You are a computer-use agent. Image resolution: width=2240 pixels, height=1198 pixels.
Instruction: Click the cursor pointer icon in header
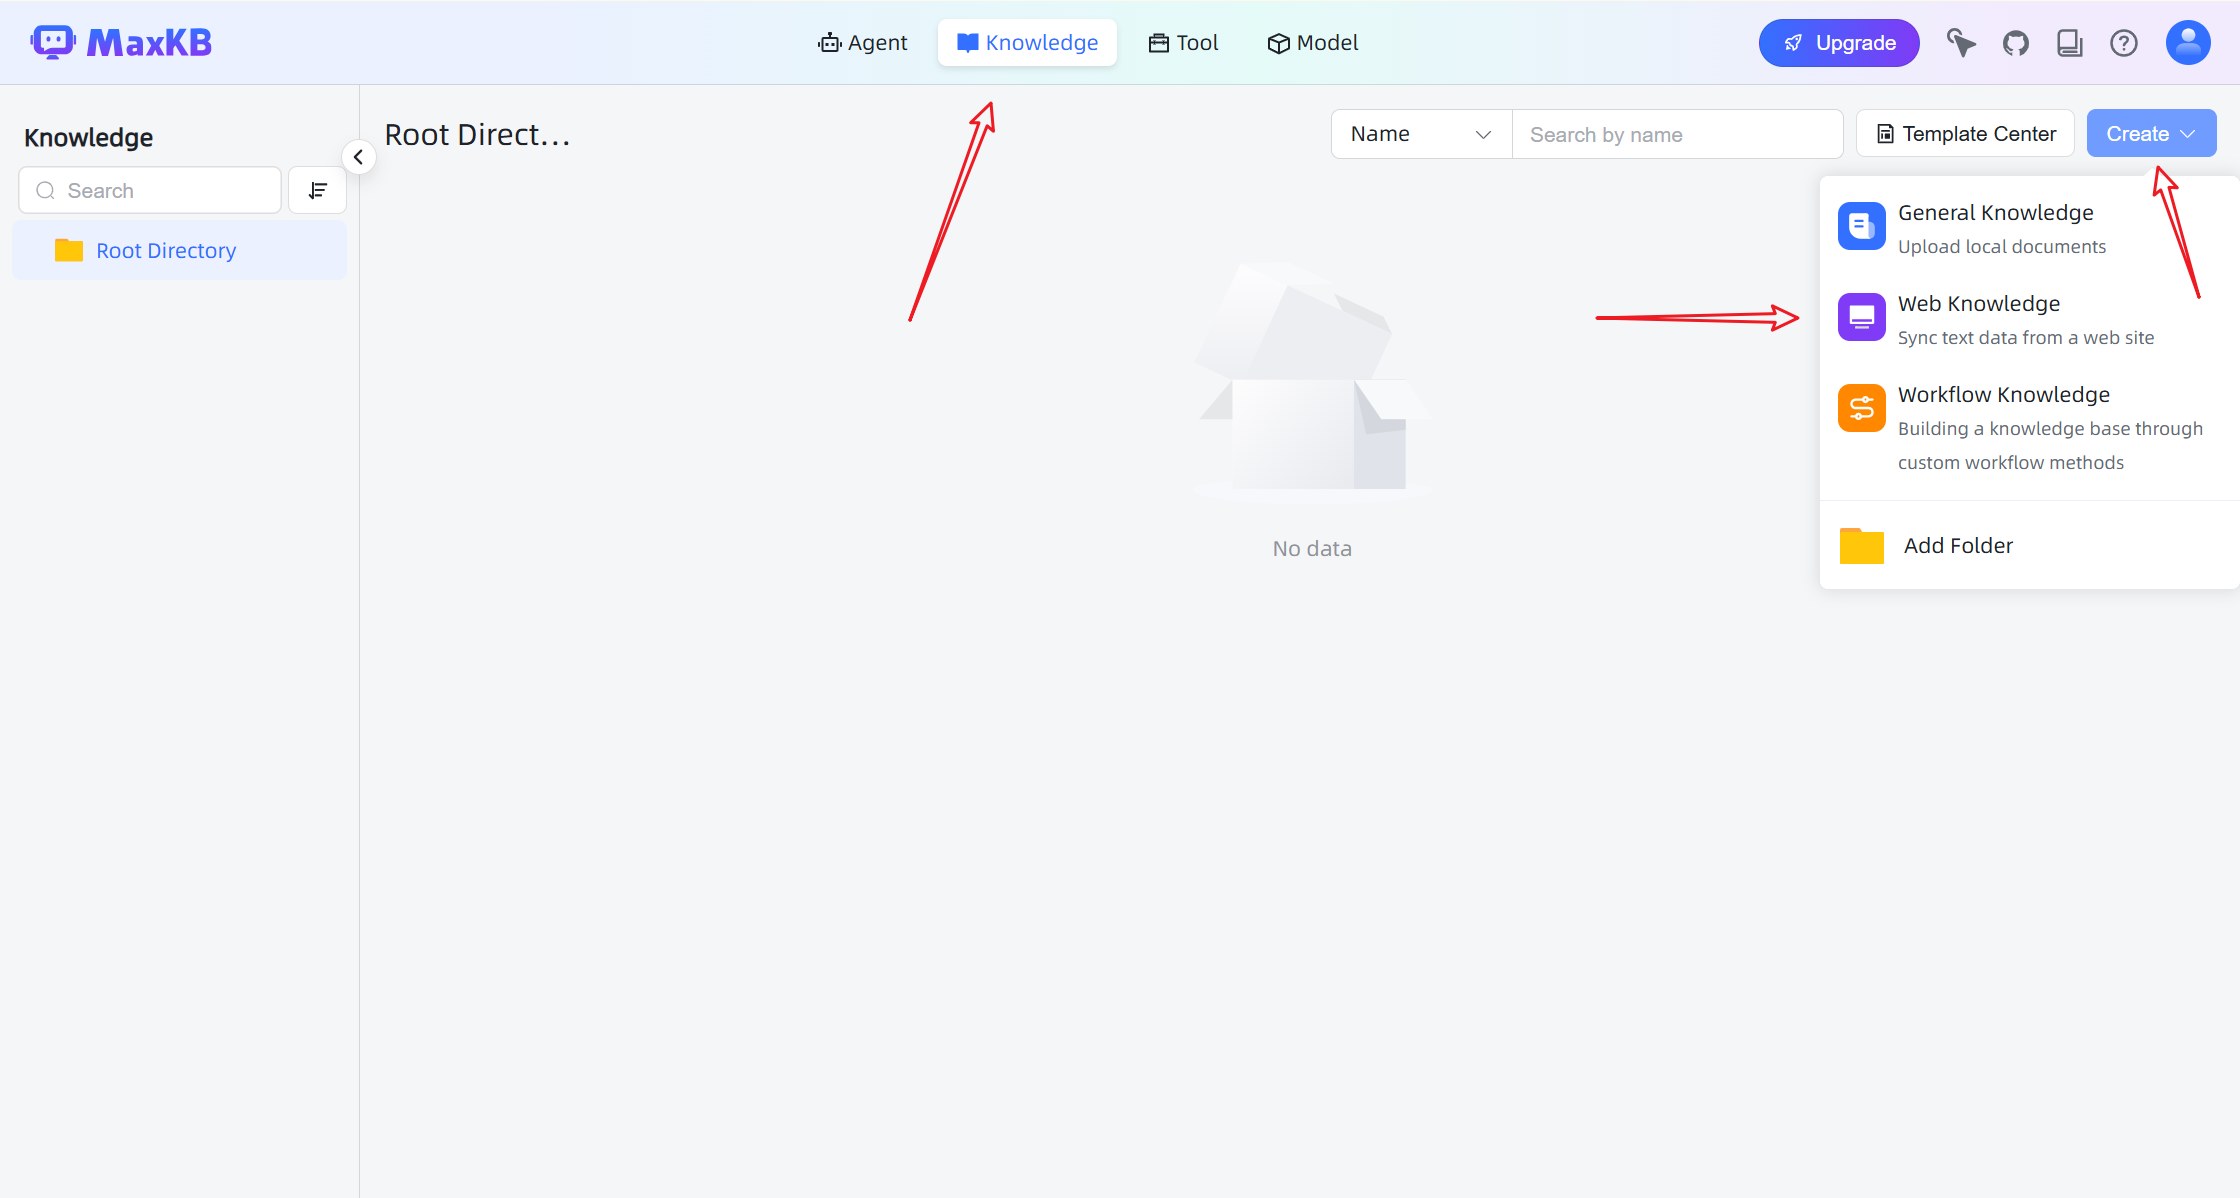click(x=1960, y=43)
